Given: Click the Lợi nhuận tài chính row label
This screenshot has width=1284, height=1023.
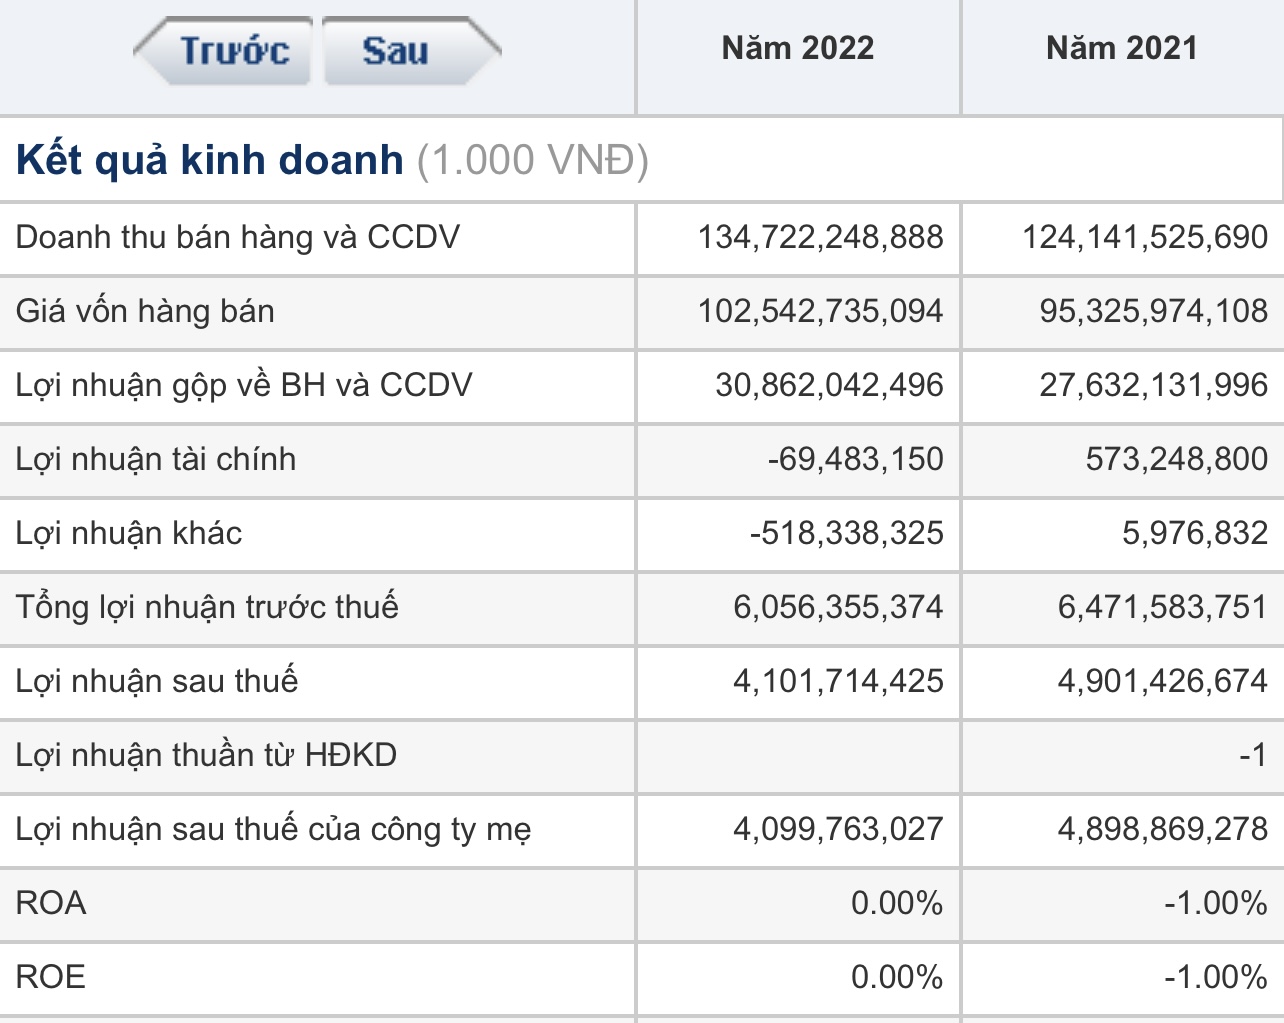Looking at the screenshot, I should [156, 459].
